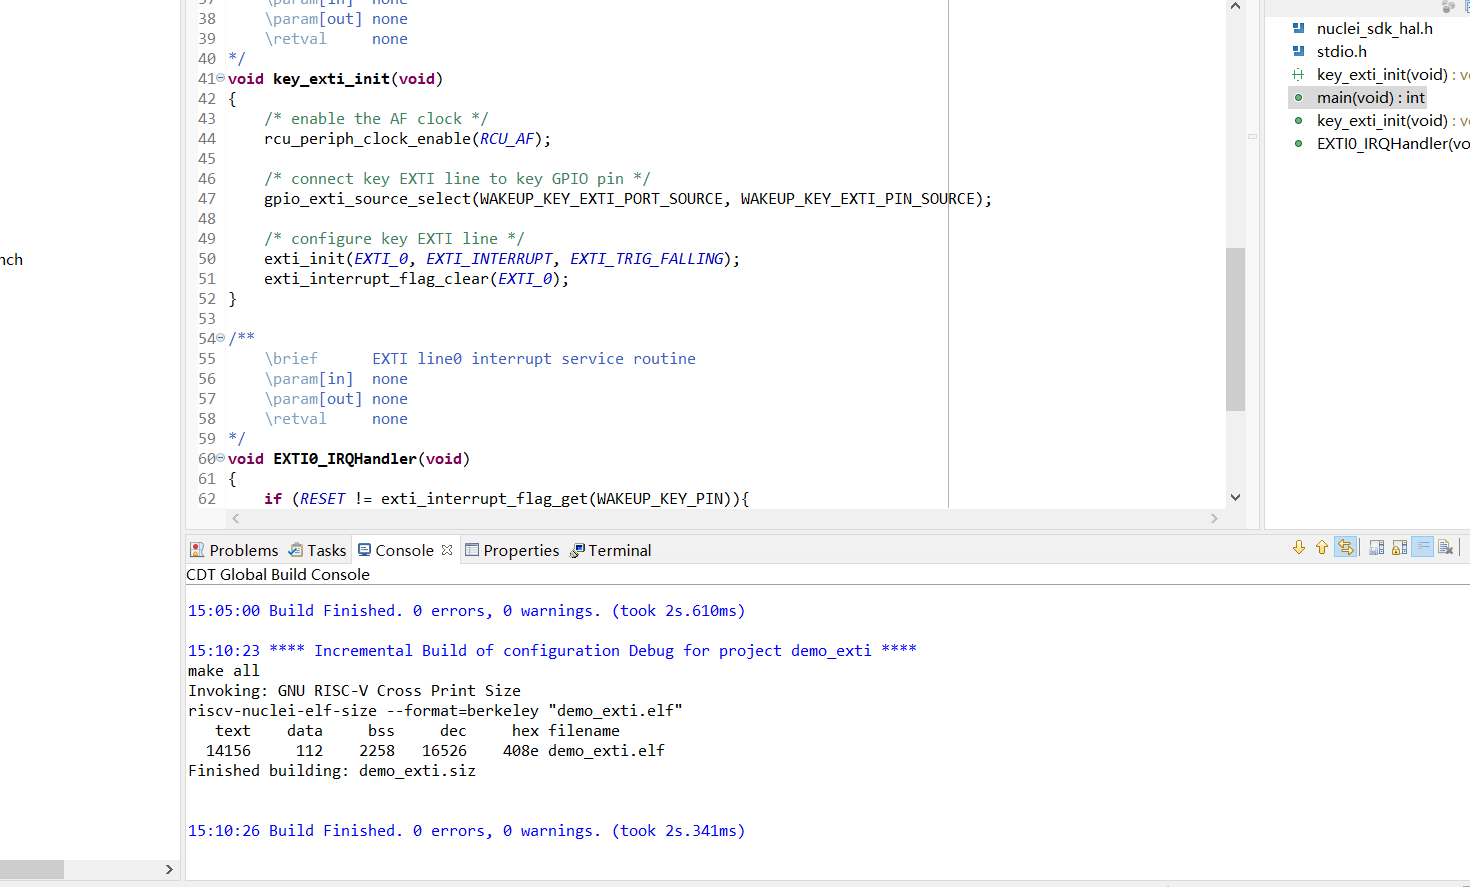Image resolution: width=1470 pixels, height=887 pixels.
Task: Click the editor's vertical scrollbar thumb
Action: point(1235,328)
